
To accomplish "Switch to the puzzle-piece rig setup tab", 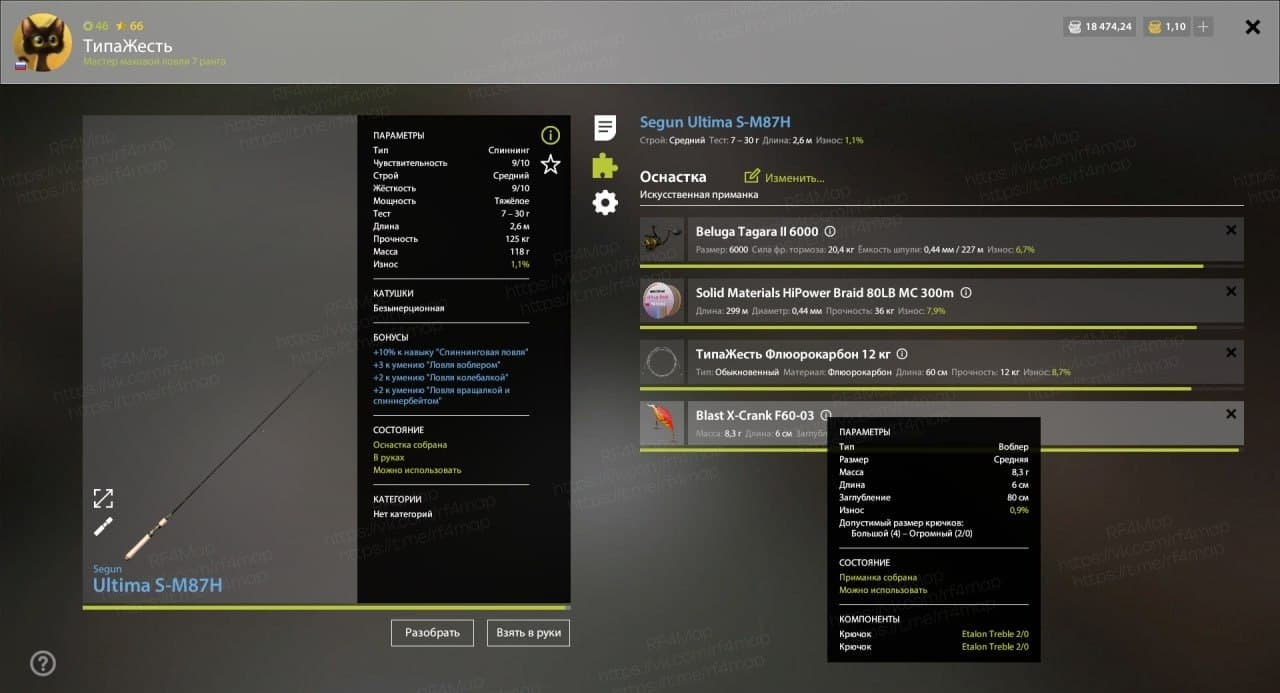I will click(x=605, y=166).
